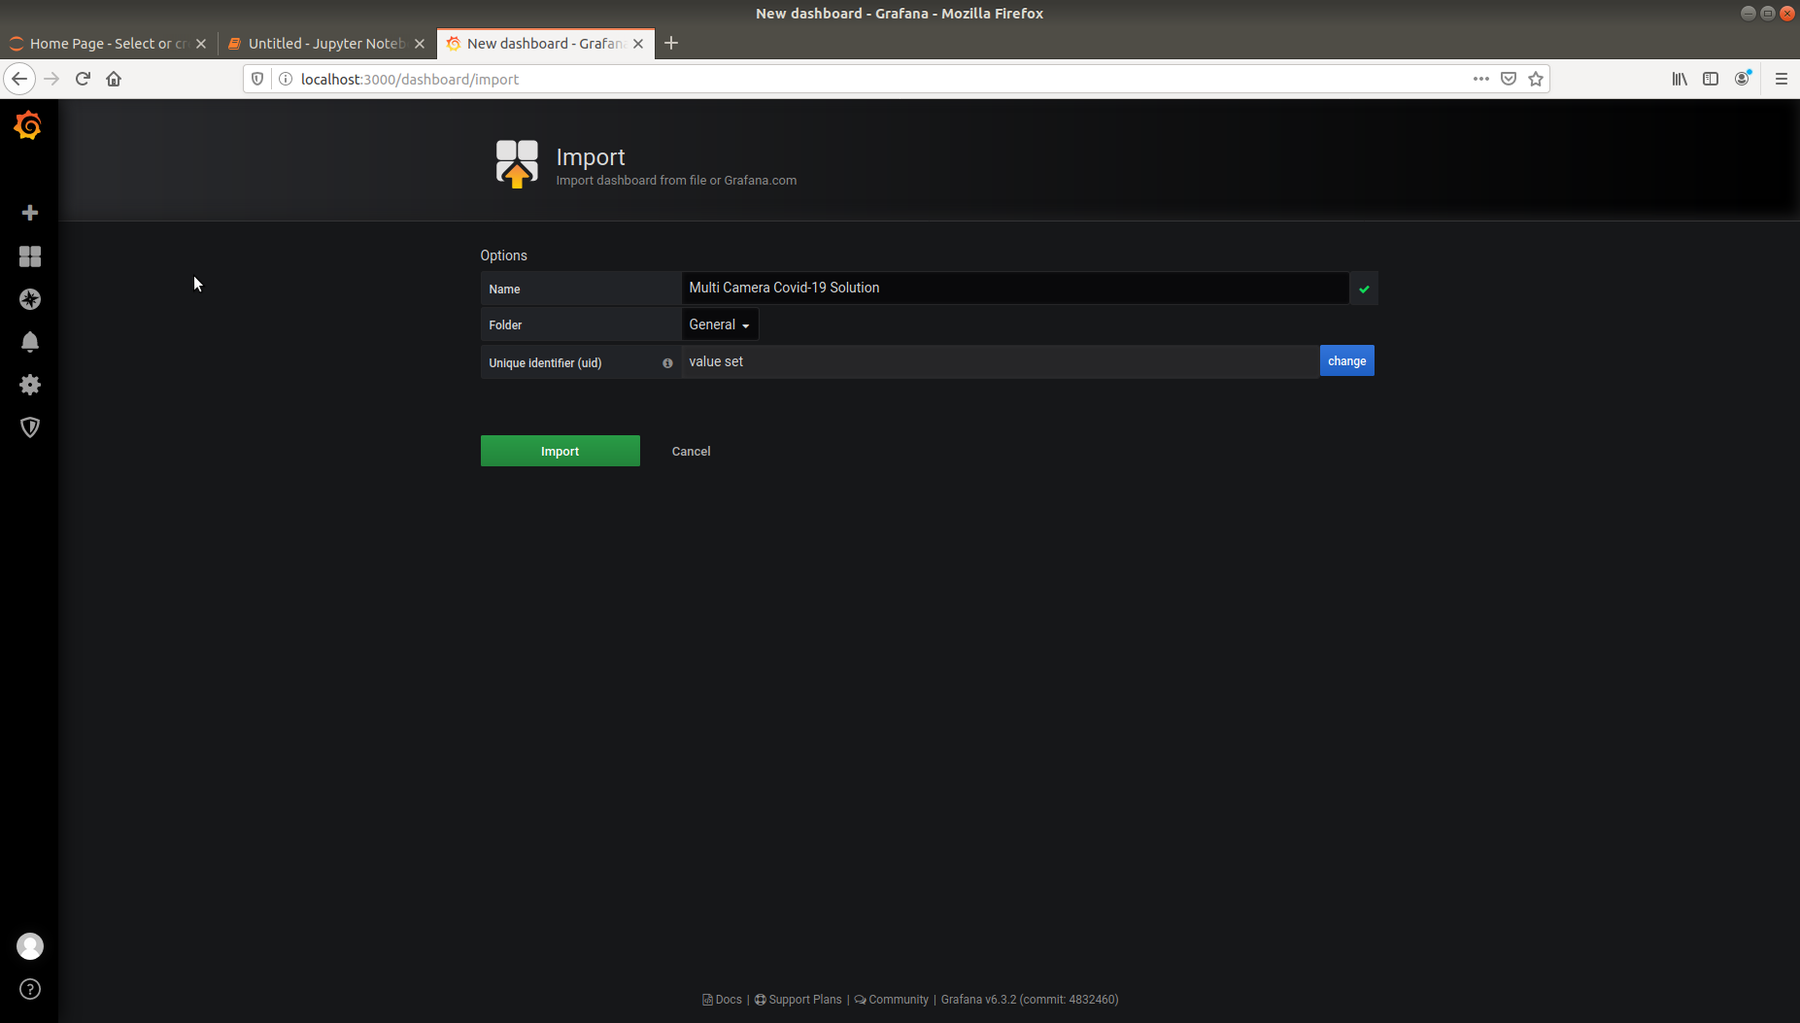1800x1023 pixels.
Task: Open the Configuration gear icon in sidebar
Action: pyautogui.click(x=30, y=385)
